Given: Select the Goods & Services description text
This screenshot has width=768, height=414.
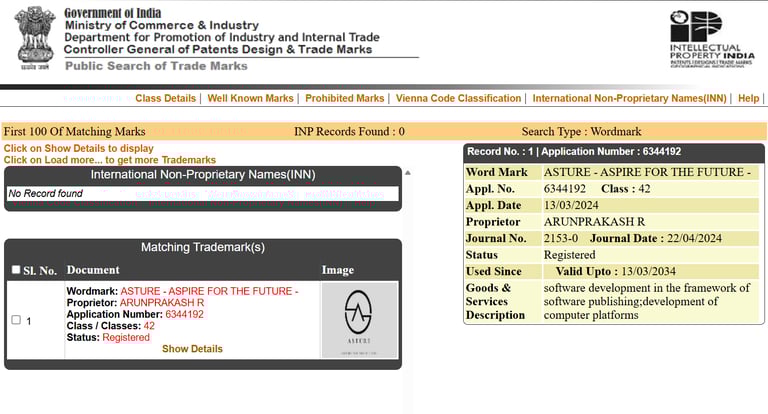Looking at the screenshot, I should pos(647,301).
